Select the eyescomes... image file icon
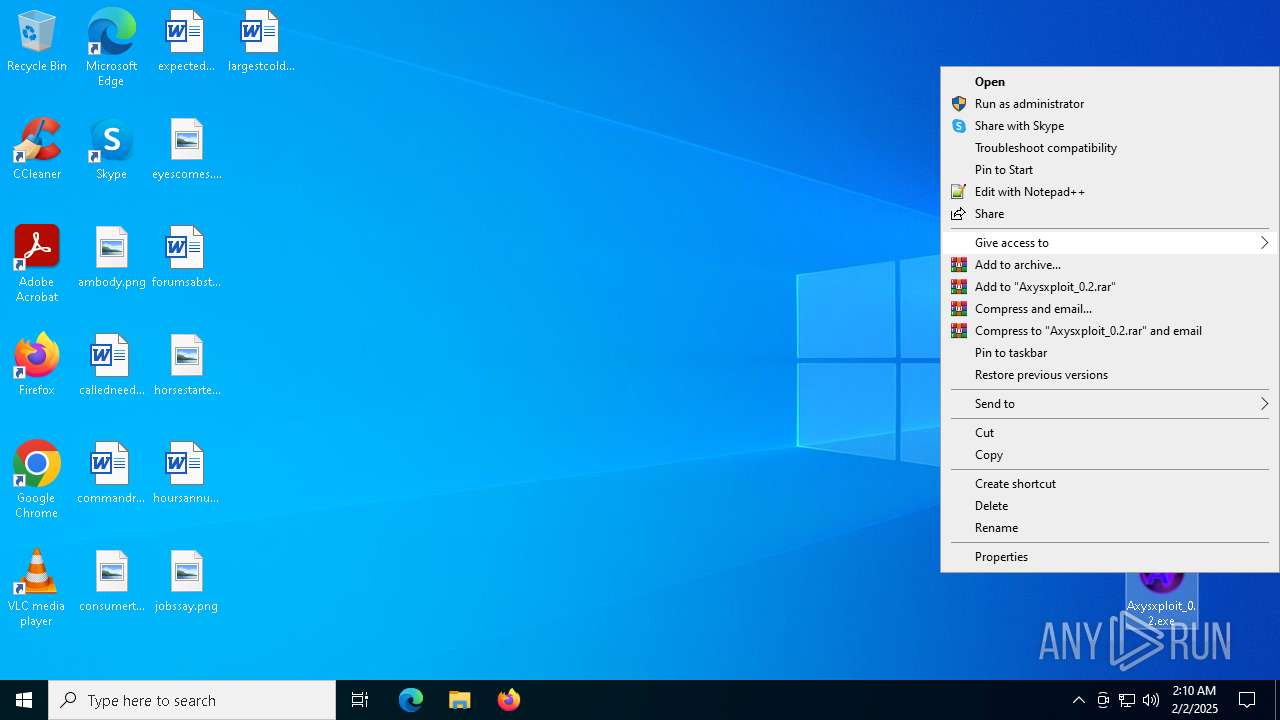This screenshot has width=1280, height=720. [x=186, y=150]
